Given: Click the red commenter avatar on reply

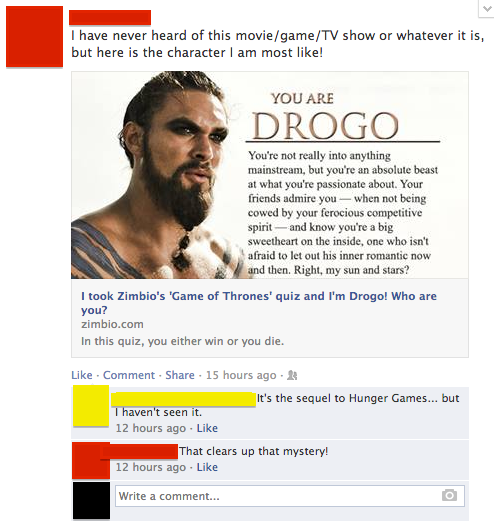Looking at the screenshot, I should pos(91,460).
